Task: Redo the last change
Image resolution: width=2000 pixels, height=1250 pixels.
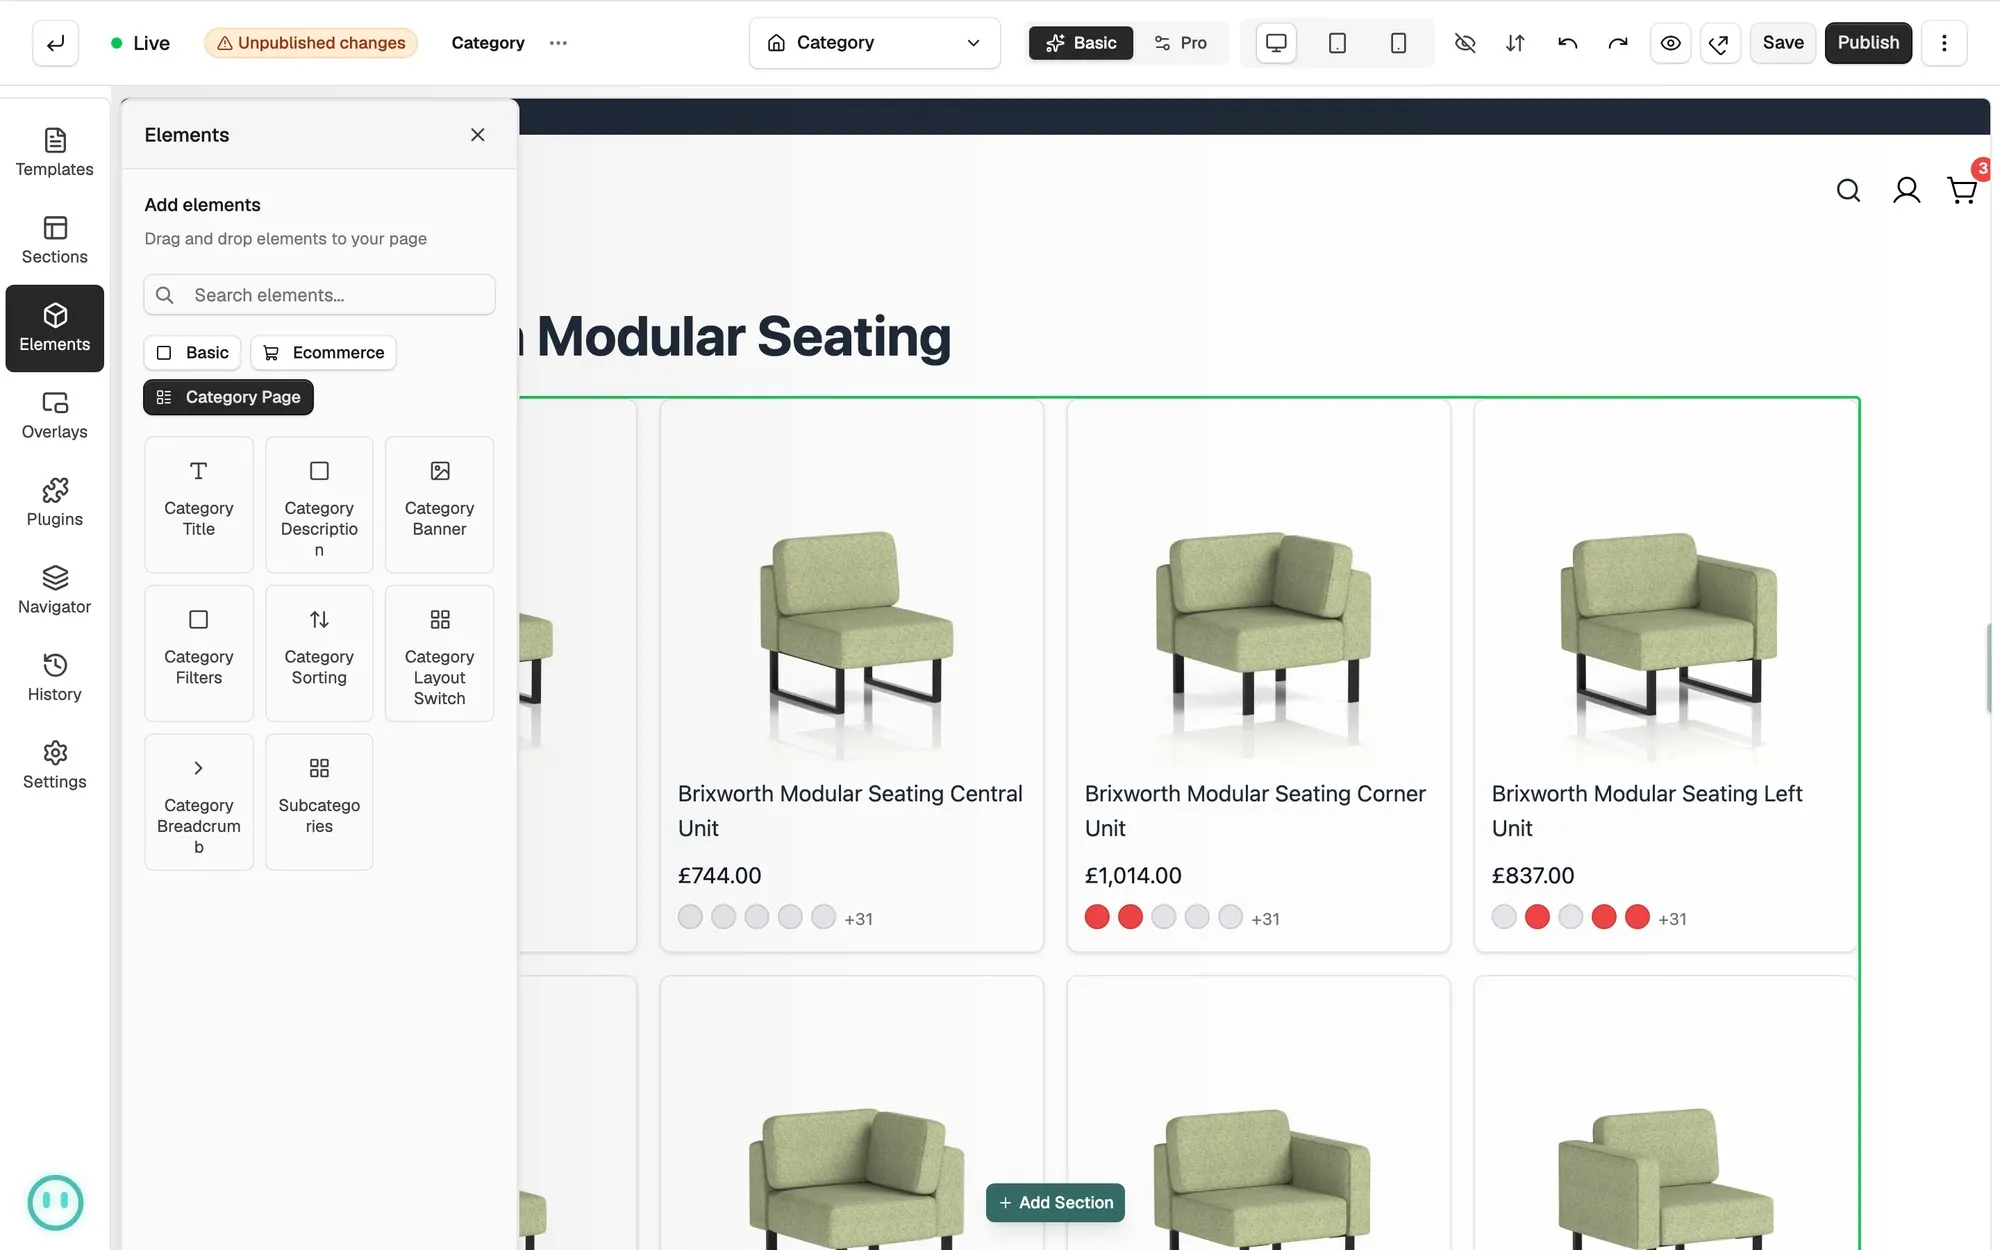Action: 1618,43
